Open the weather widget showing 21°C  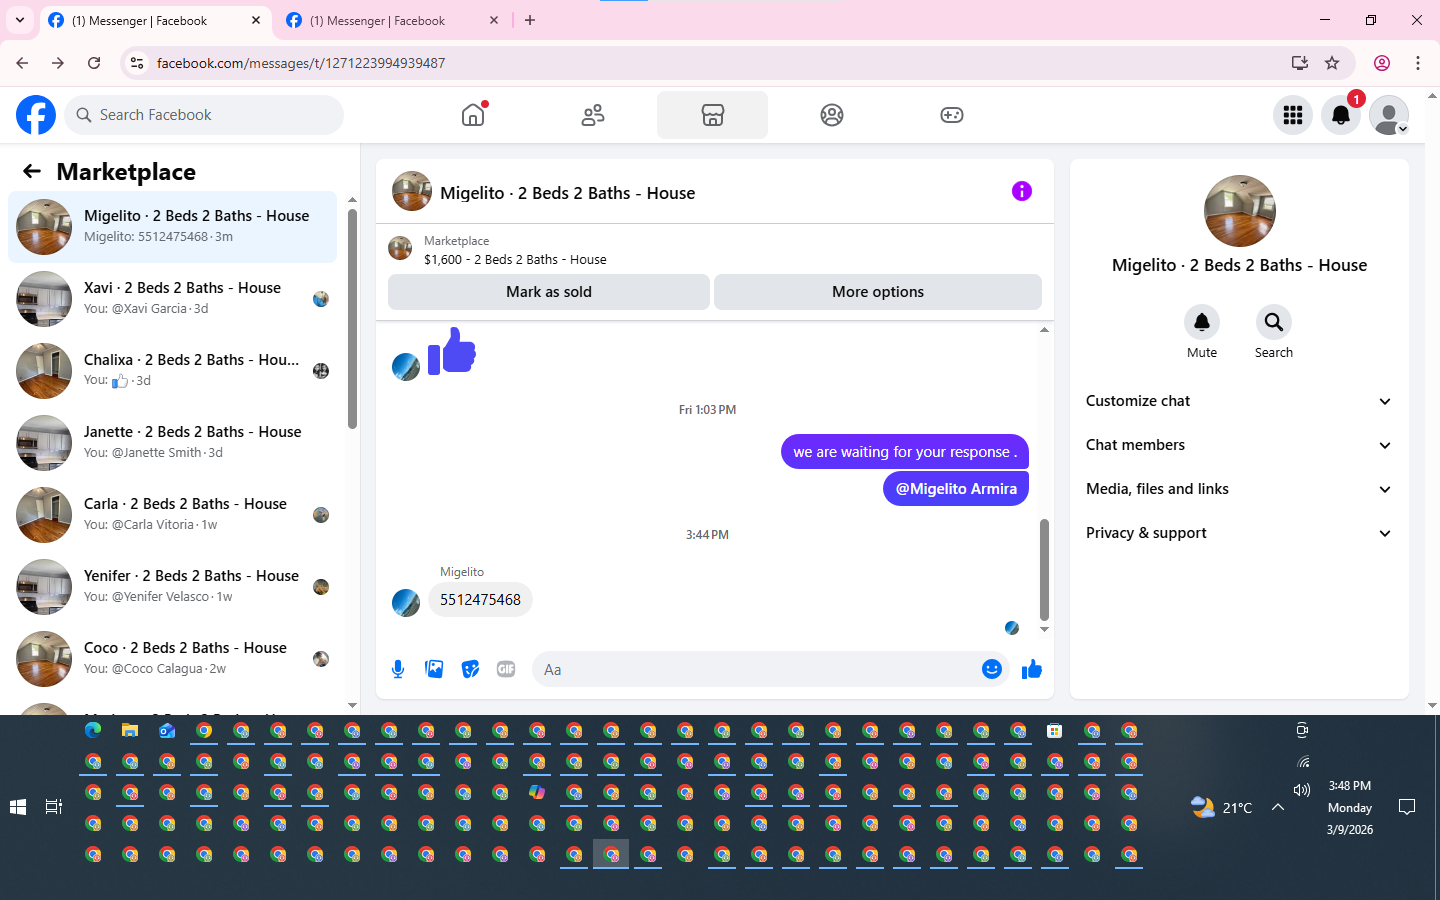(1222, 807)
